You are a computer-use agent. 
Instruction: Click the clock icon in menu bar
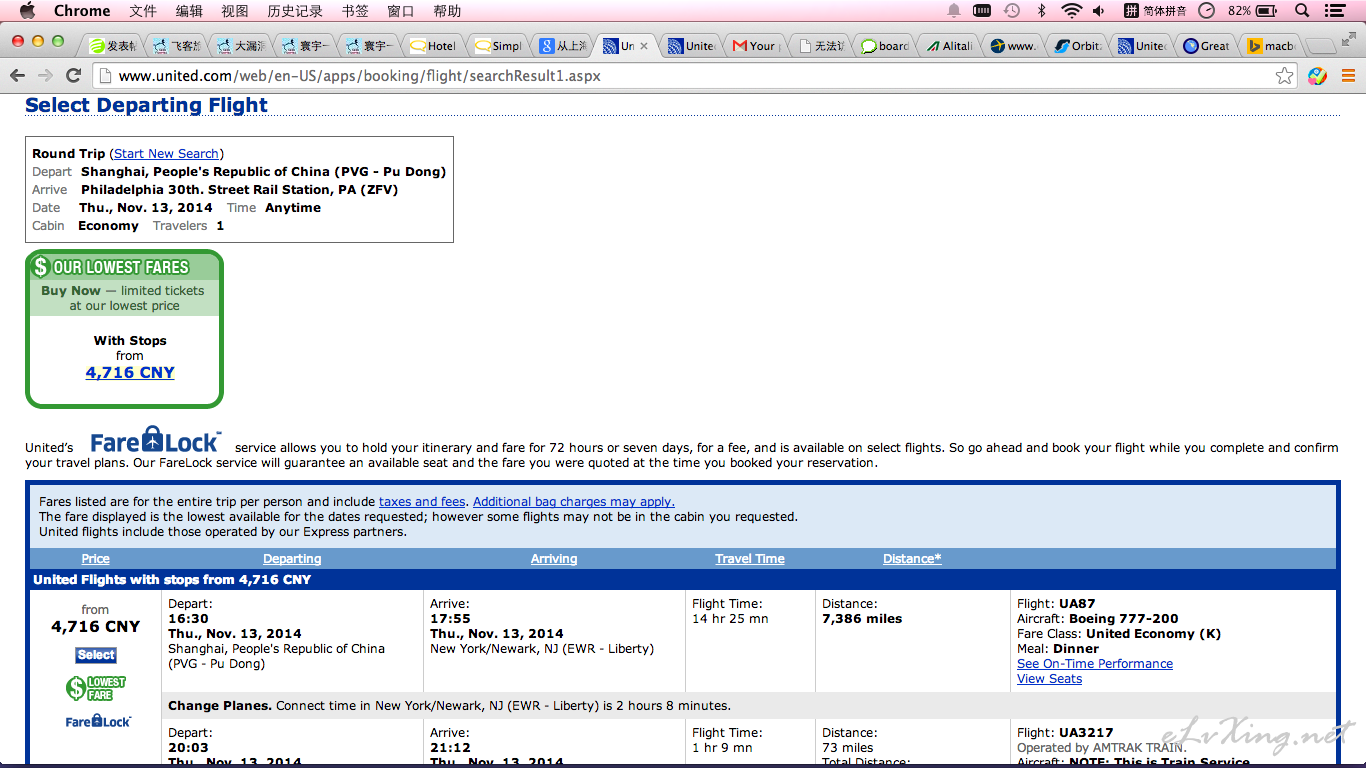[1207, 11]
